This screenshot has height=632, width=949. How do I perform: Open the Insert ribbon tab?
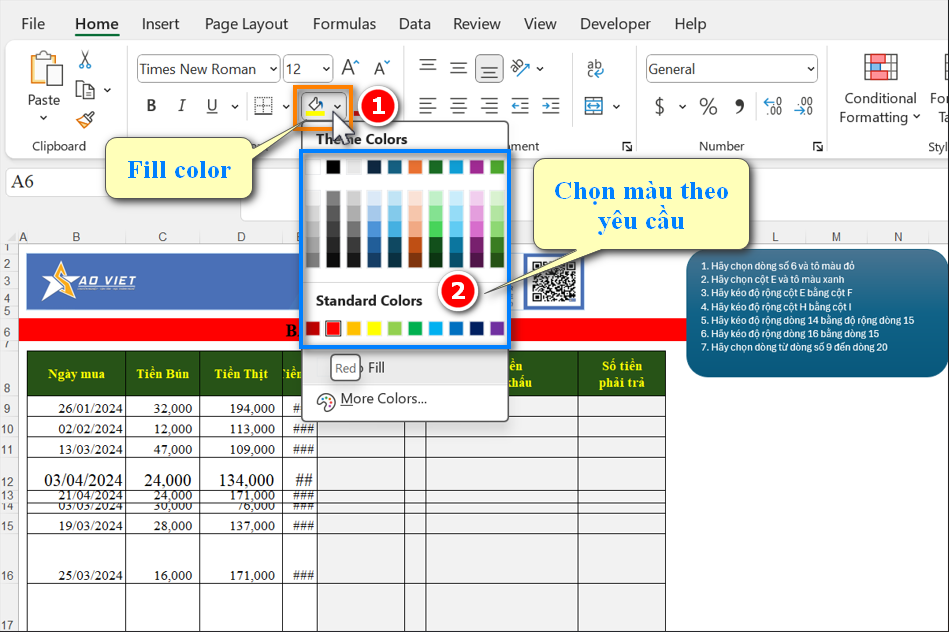[x=161, y=24]
